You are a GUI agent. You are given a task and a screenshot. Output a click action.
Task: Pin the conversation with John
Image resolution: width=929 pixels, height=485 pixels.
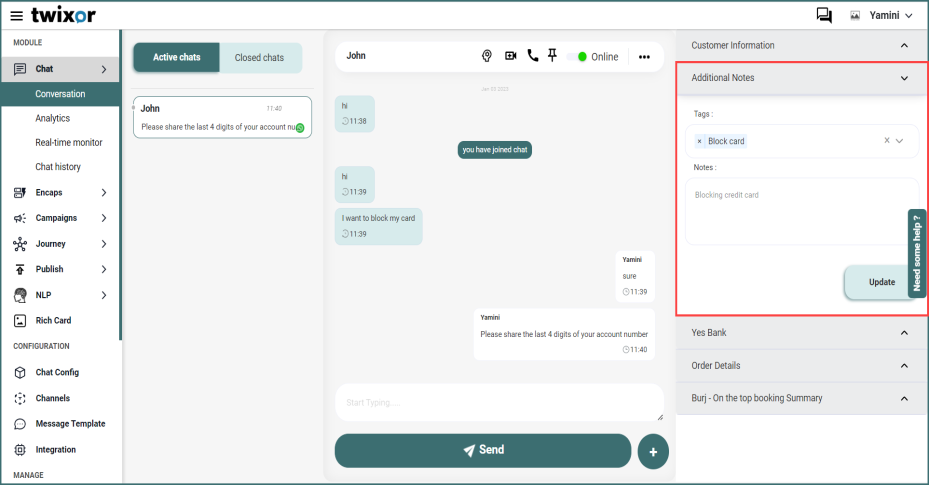(x=552, y=56)
